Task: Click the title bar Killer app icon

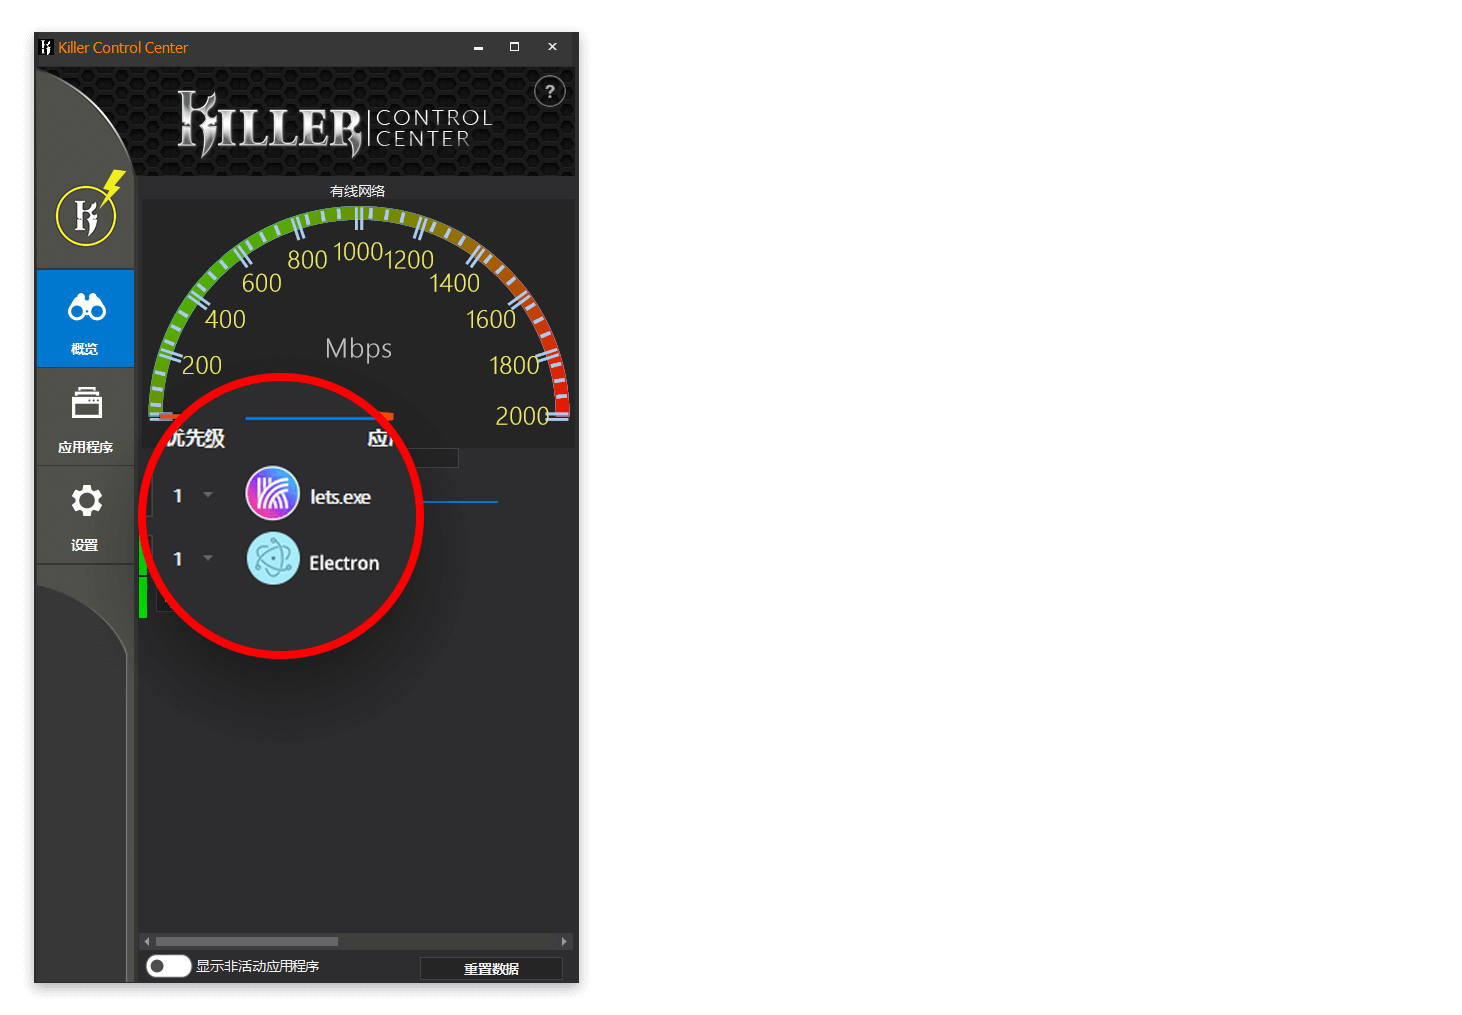Action: click(x=46, y=47)
